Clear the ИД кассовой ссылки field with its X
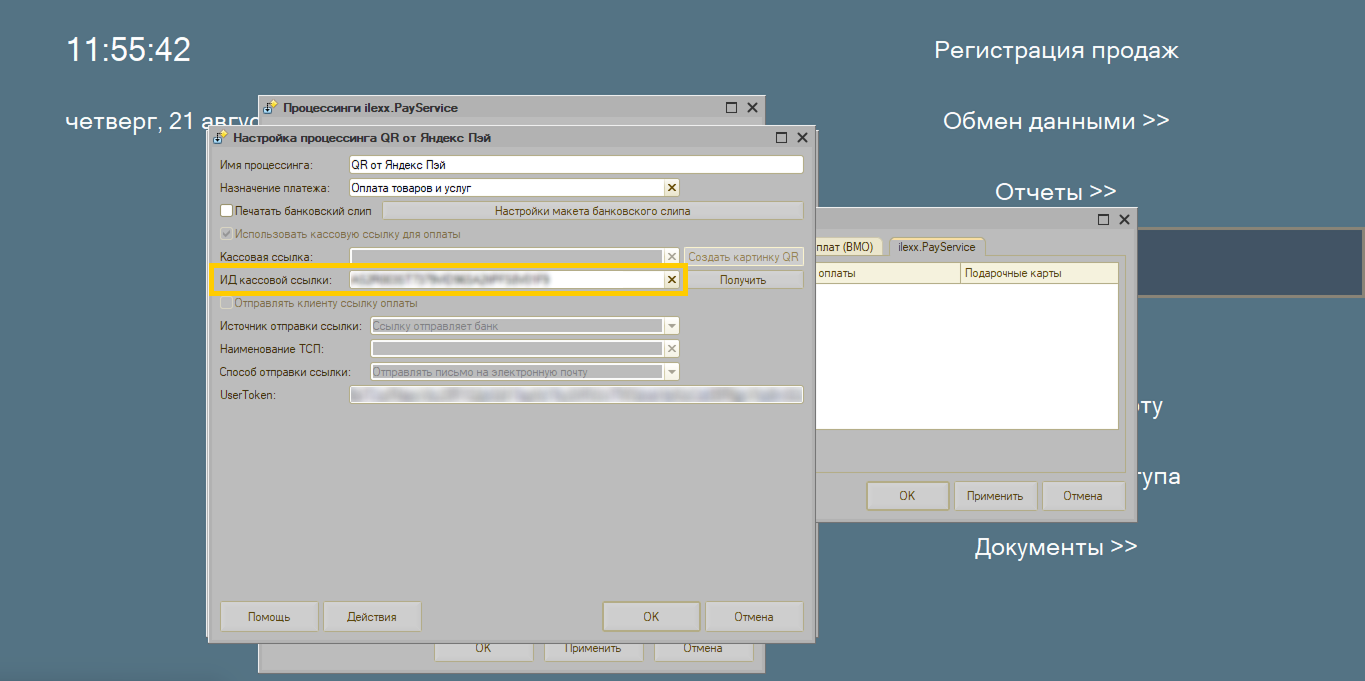The height and width of the screenshot is (681, 1365). pos(672,280)
